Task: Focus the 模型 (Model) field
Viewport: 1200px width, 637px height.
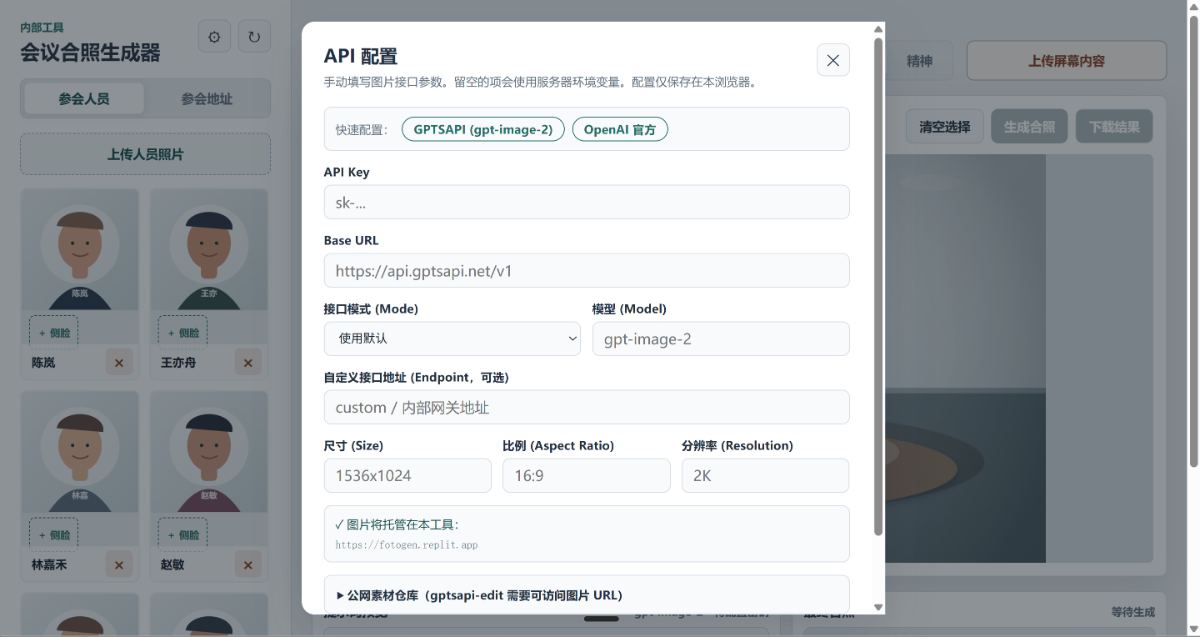Action: coord(721,338)
